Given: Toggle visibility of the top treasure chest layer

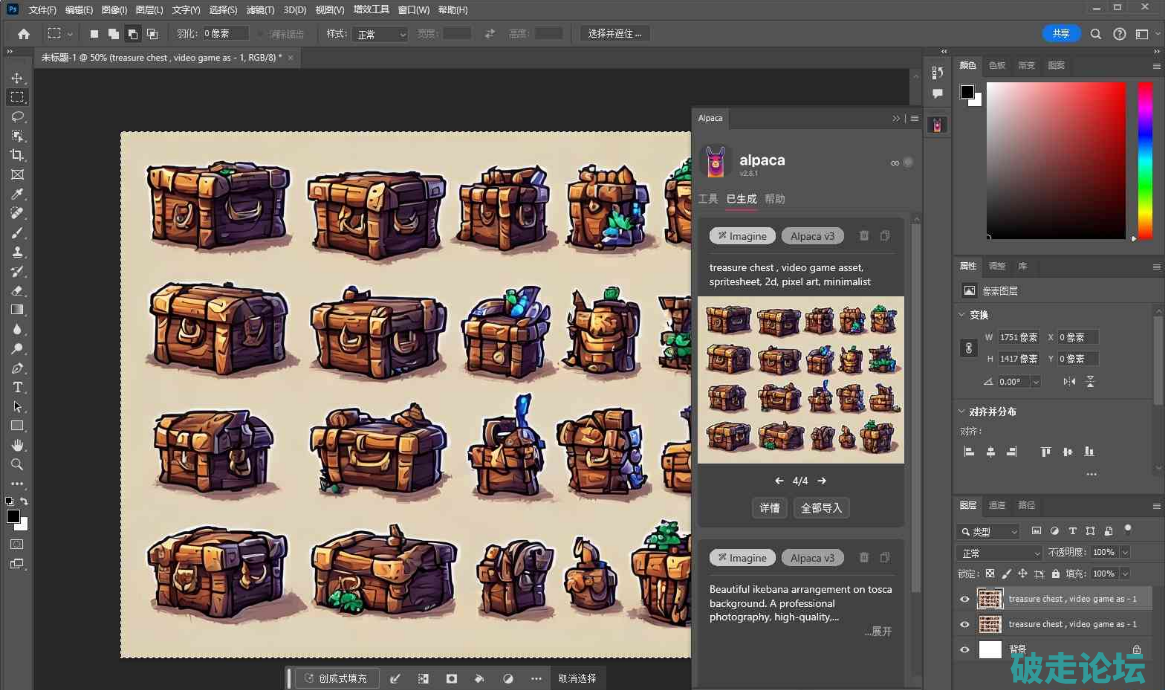Looking at the screenshot, I should (x=964, y=599).
